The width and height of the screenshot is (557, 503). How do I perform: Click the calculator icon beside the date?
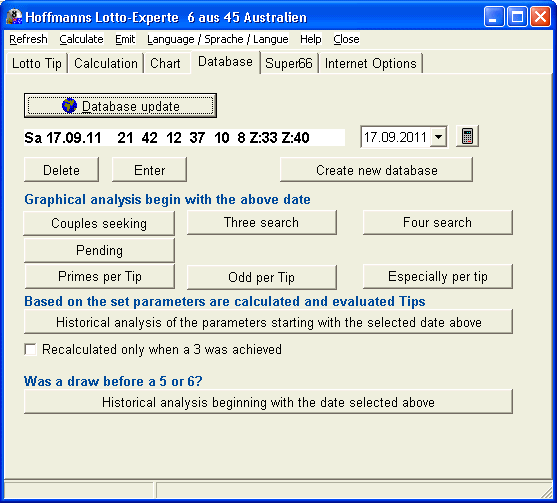[x=467, y=136]
